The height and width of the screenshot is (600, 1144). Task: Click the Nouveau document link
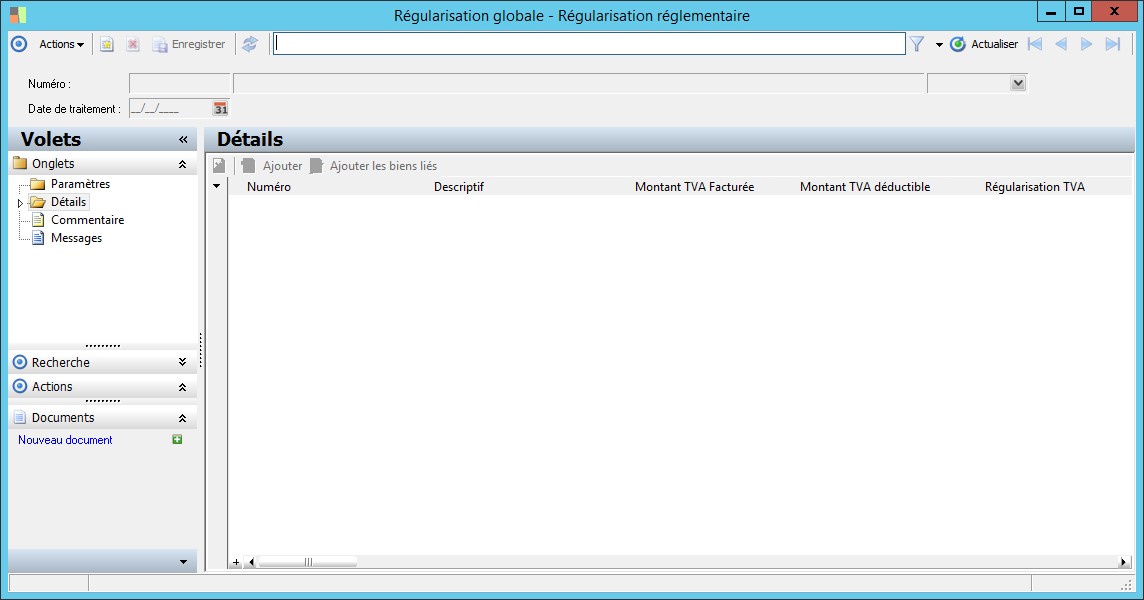pos(65,440)
